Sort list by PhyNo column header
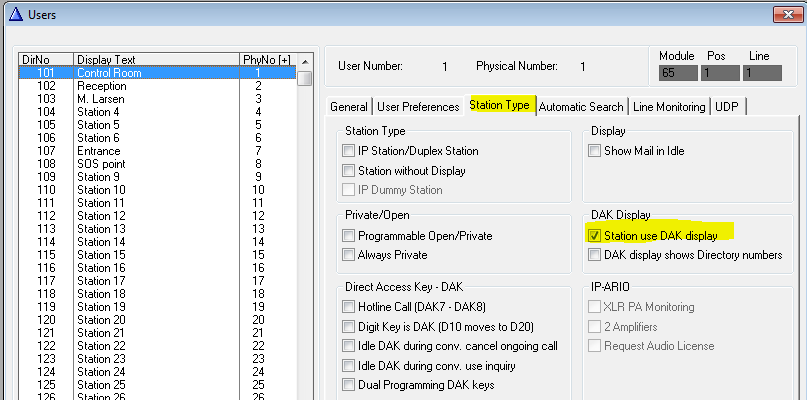Screen dimensions: 807x400 (266, 60)
